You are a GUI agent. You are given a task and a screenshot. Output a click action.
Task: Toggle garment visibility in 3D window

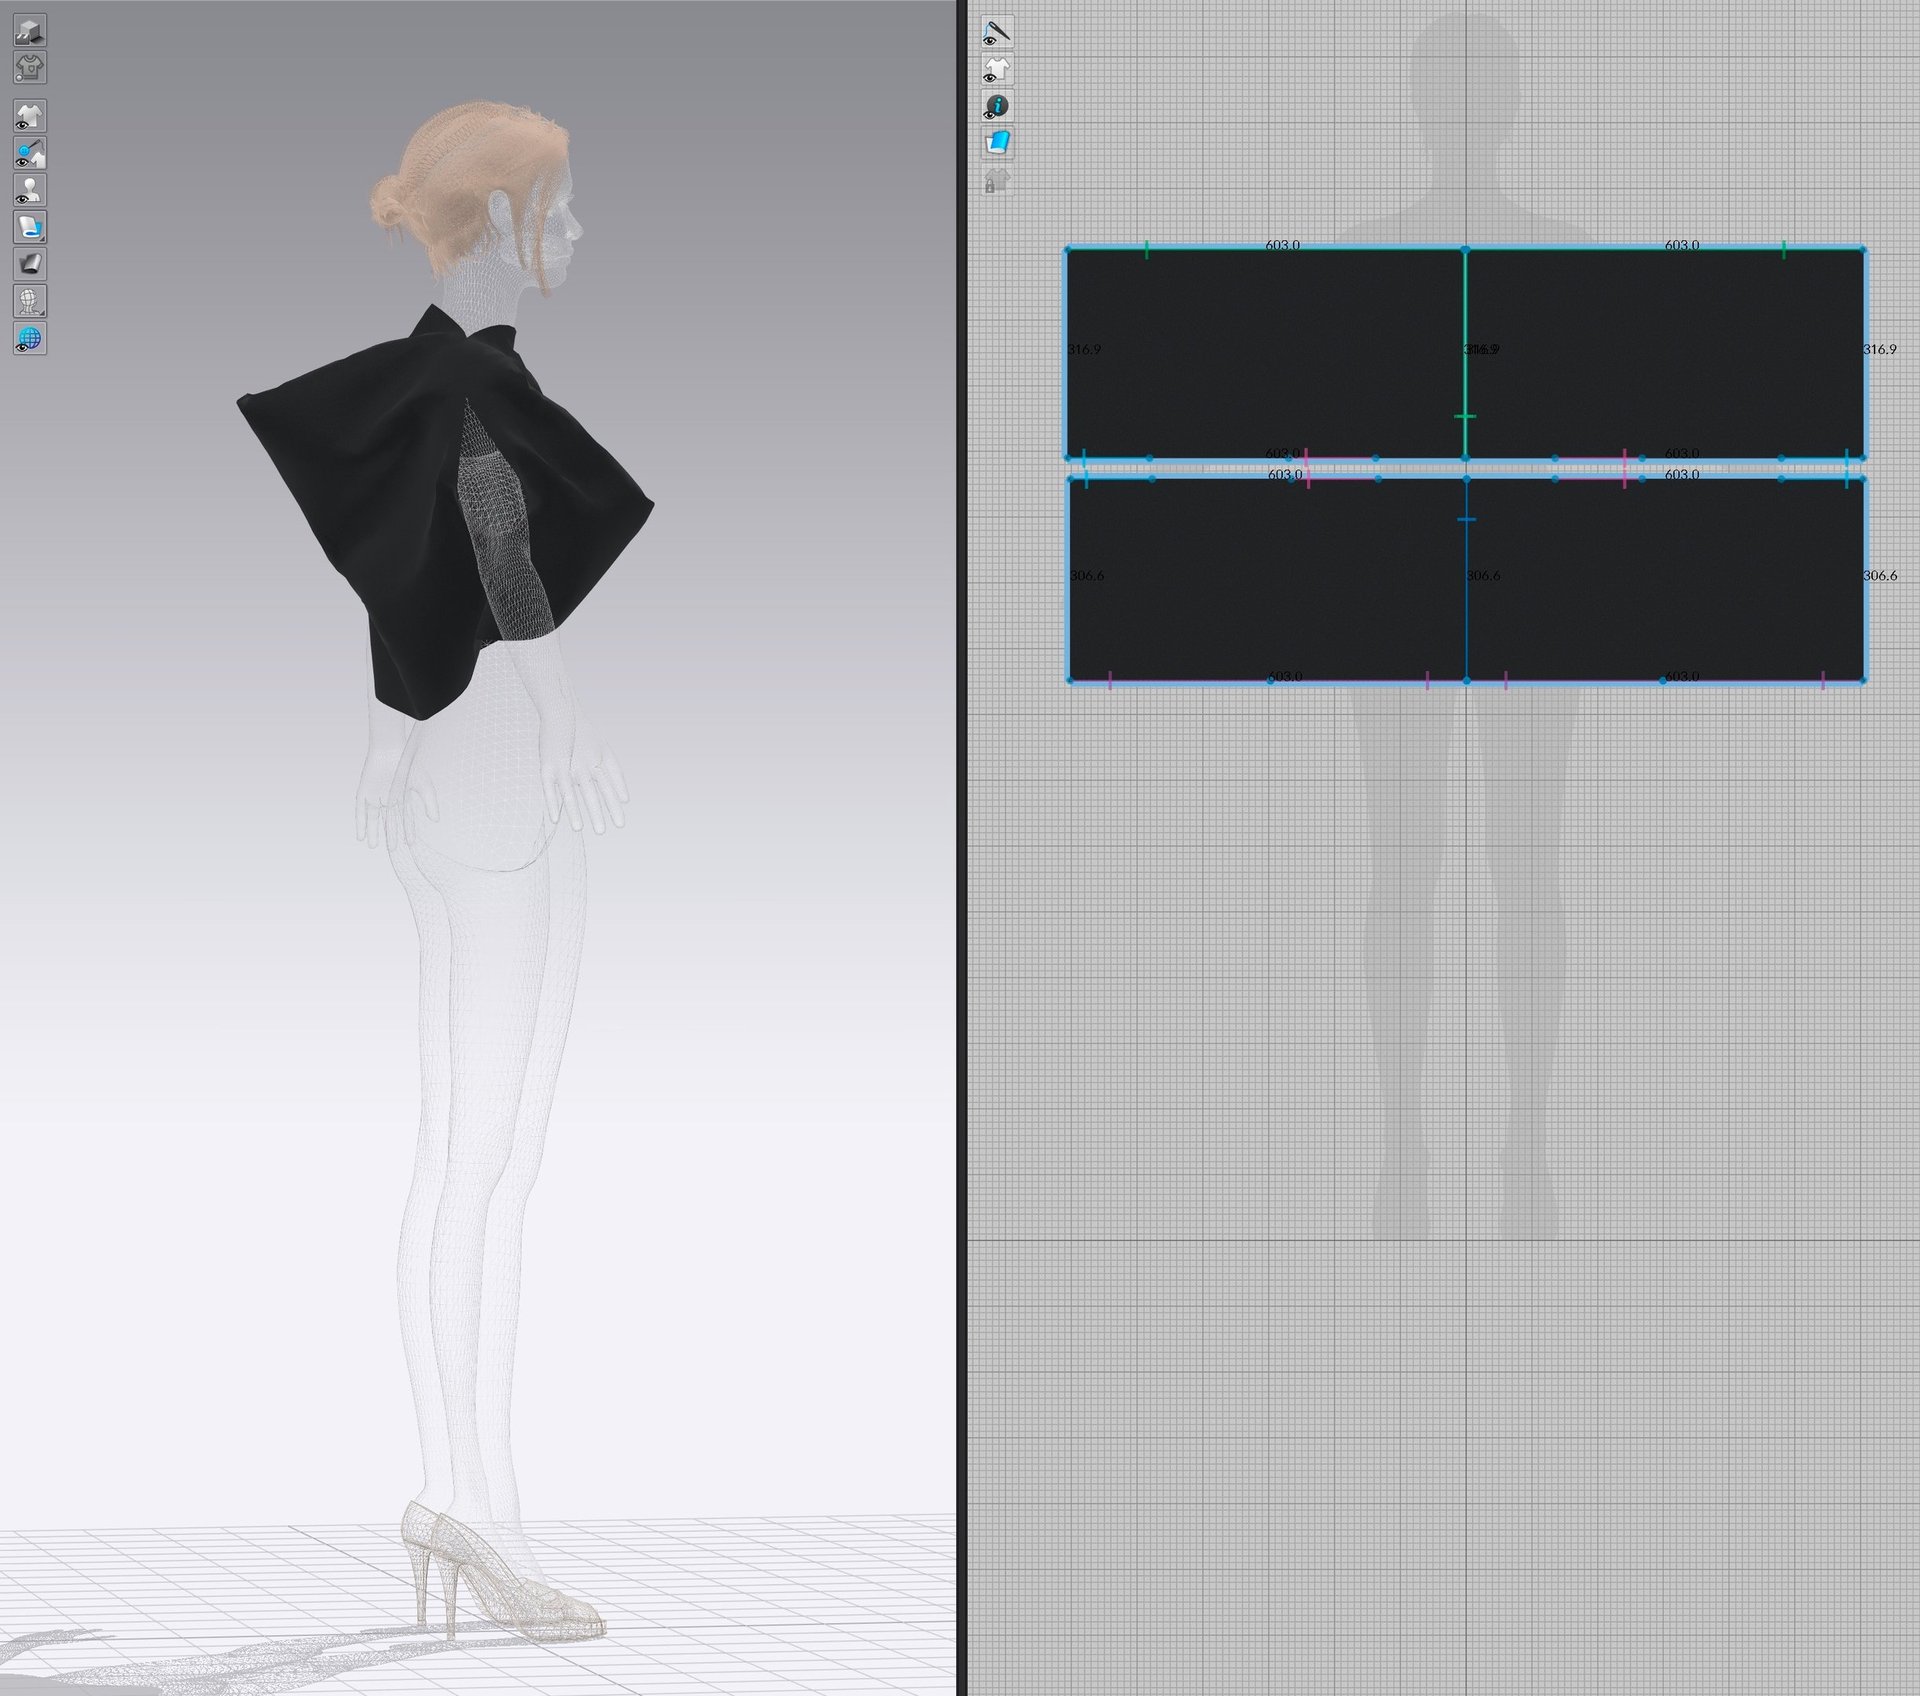coord(29,116)
